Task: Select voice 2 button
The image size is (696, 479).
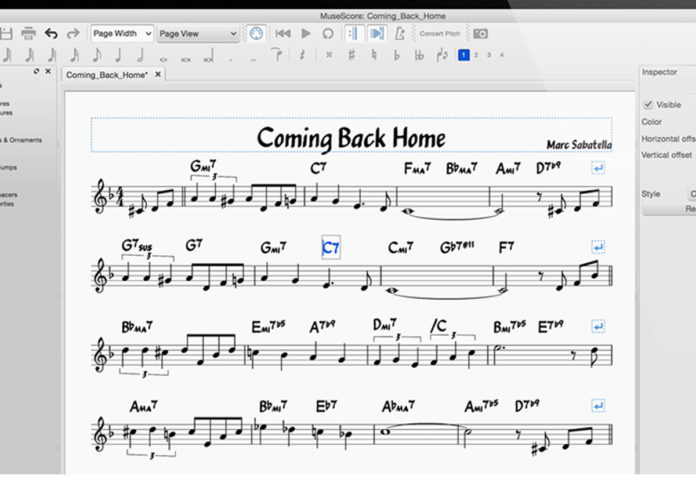Action: pyautogui.click(x=476, y=56)
